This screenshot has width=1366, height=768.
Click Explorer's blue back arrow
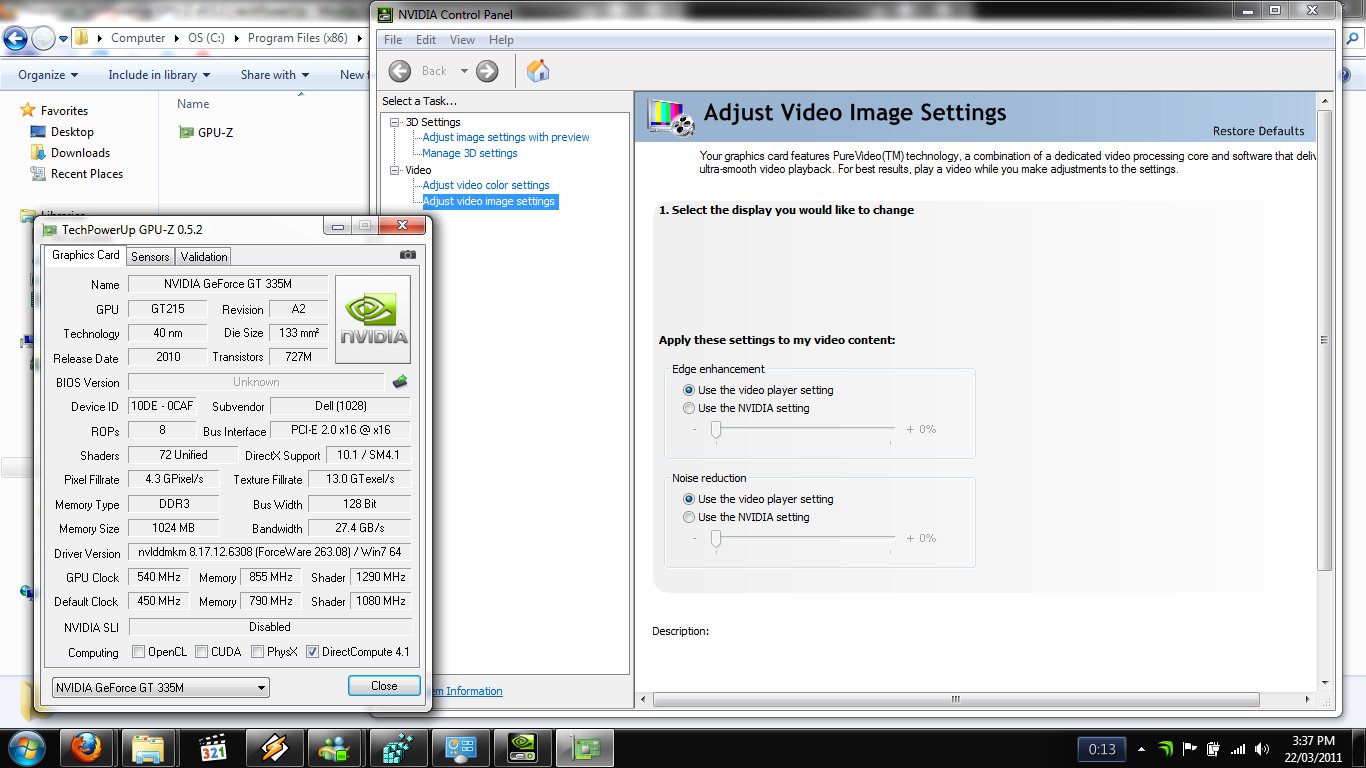pos(16,39)
